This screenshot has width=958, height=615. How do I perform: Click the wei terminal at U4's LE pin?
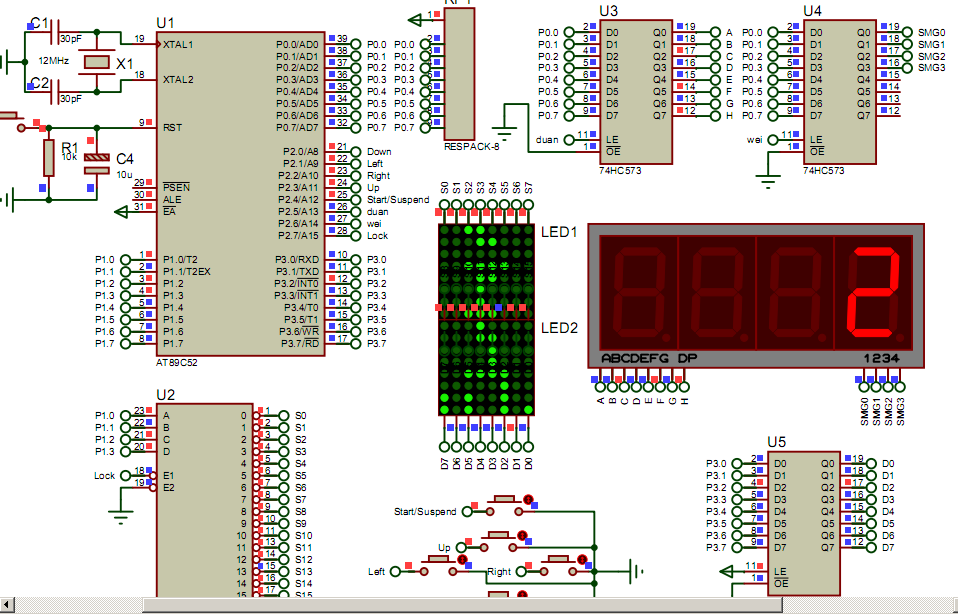point(773,140)
